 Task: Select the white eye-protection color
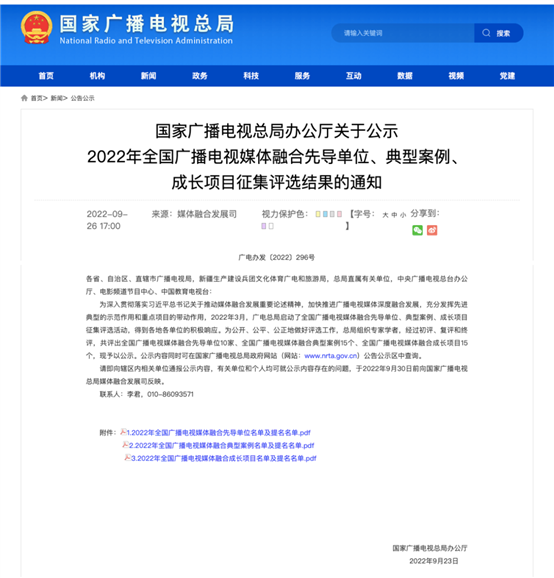pos(271,226)
